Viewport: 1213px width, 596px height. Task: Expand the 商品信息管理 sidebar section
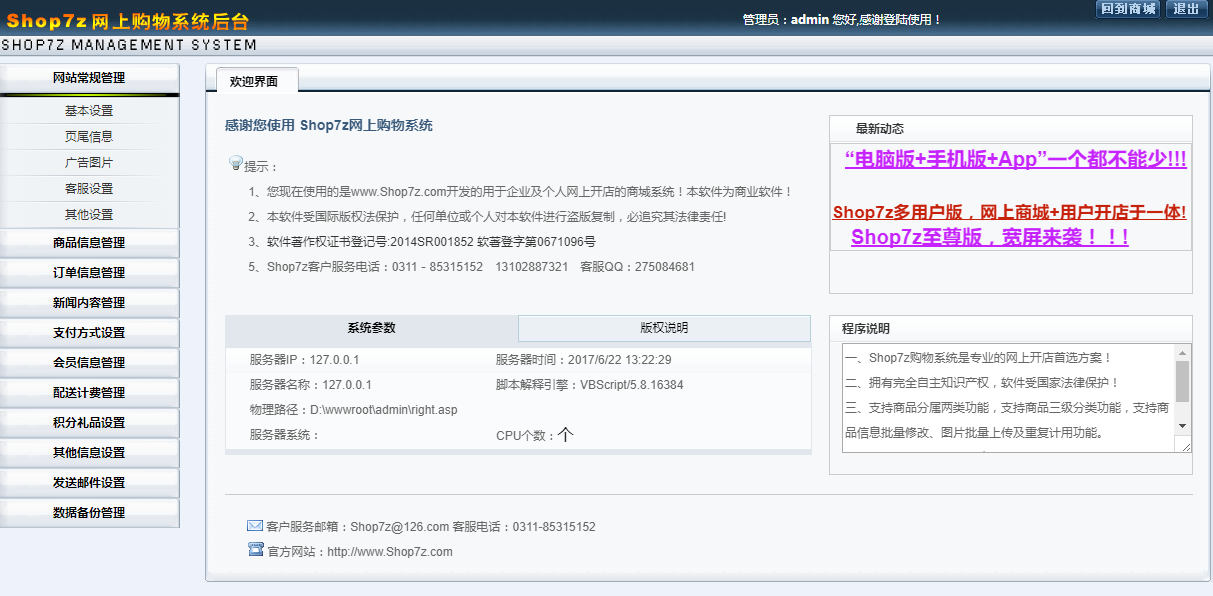point(89,242)
